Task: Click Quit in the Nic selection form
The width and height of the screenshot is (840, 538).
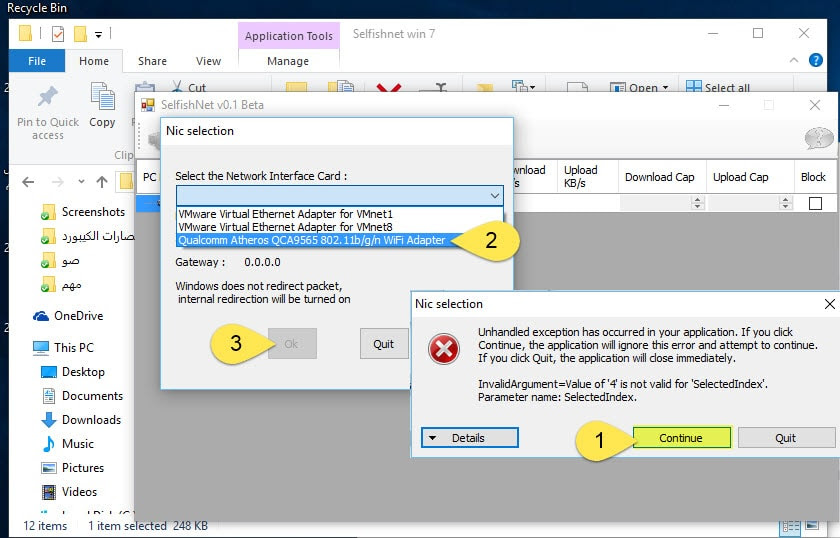Action: click(384, 343)
